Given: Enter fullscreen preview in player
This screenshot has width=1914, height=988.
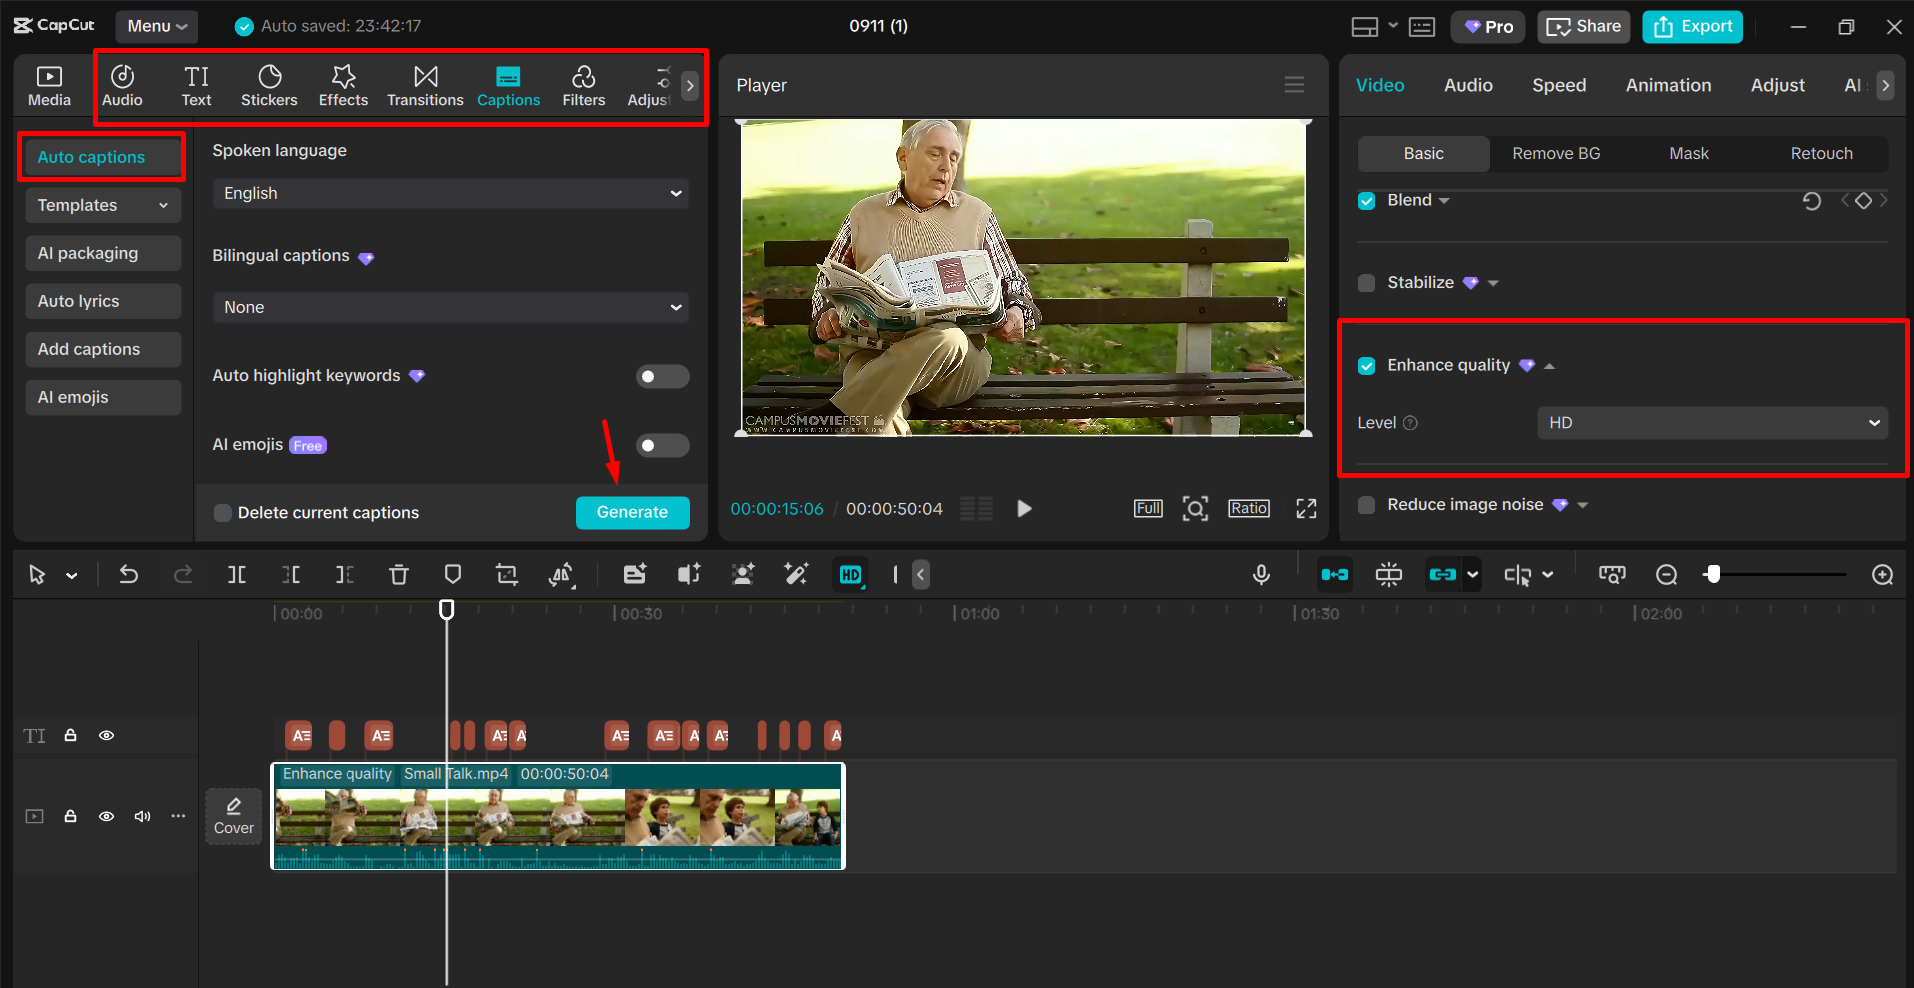Looking at the screenshot, I should 1306,509.
